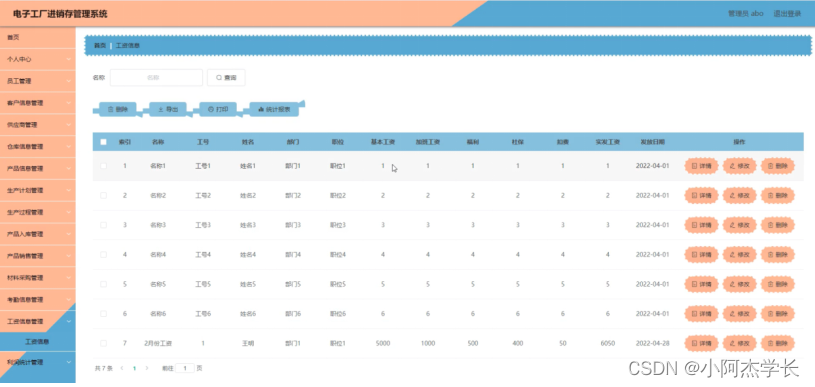The height and width of the screenshot is (387, 815).
Task: Open 详情 for row 名称5
Action: coord(702,285)
